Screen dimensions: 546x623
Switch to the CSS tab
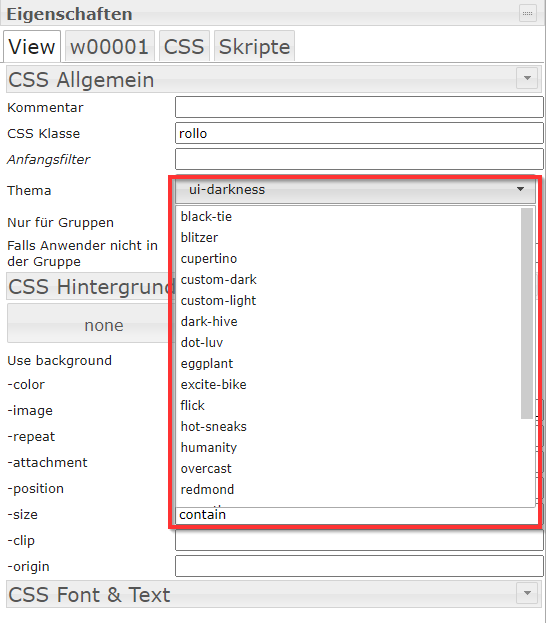pos(184,46)
